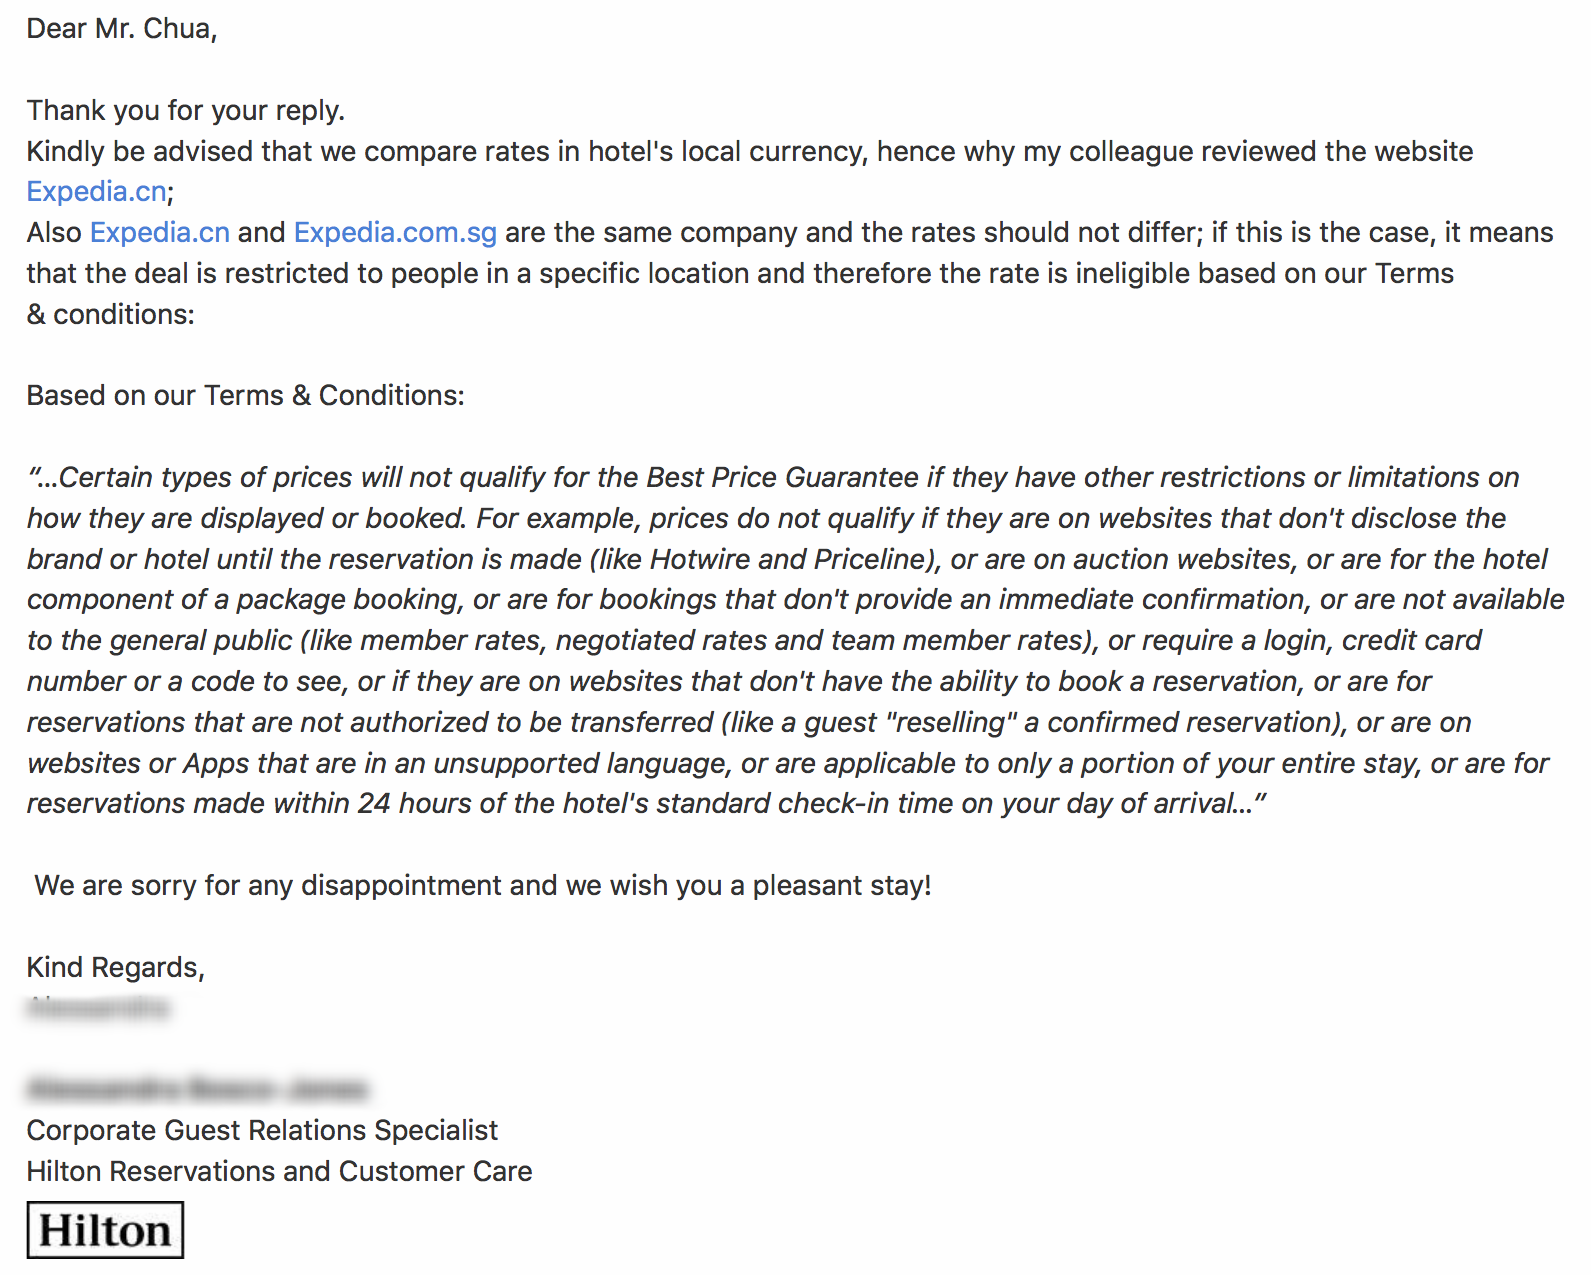Click the "Hilton Reservations and Customer Care" line
This screenshot has height=1276, width=1592.
point(279,1171)
